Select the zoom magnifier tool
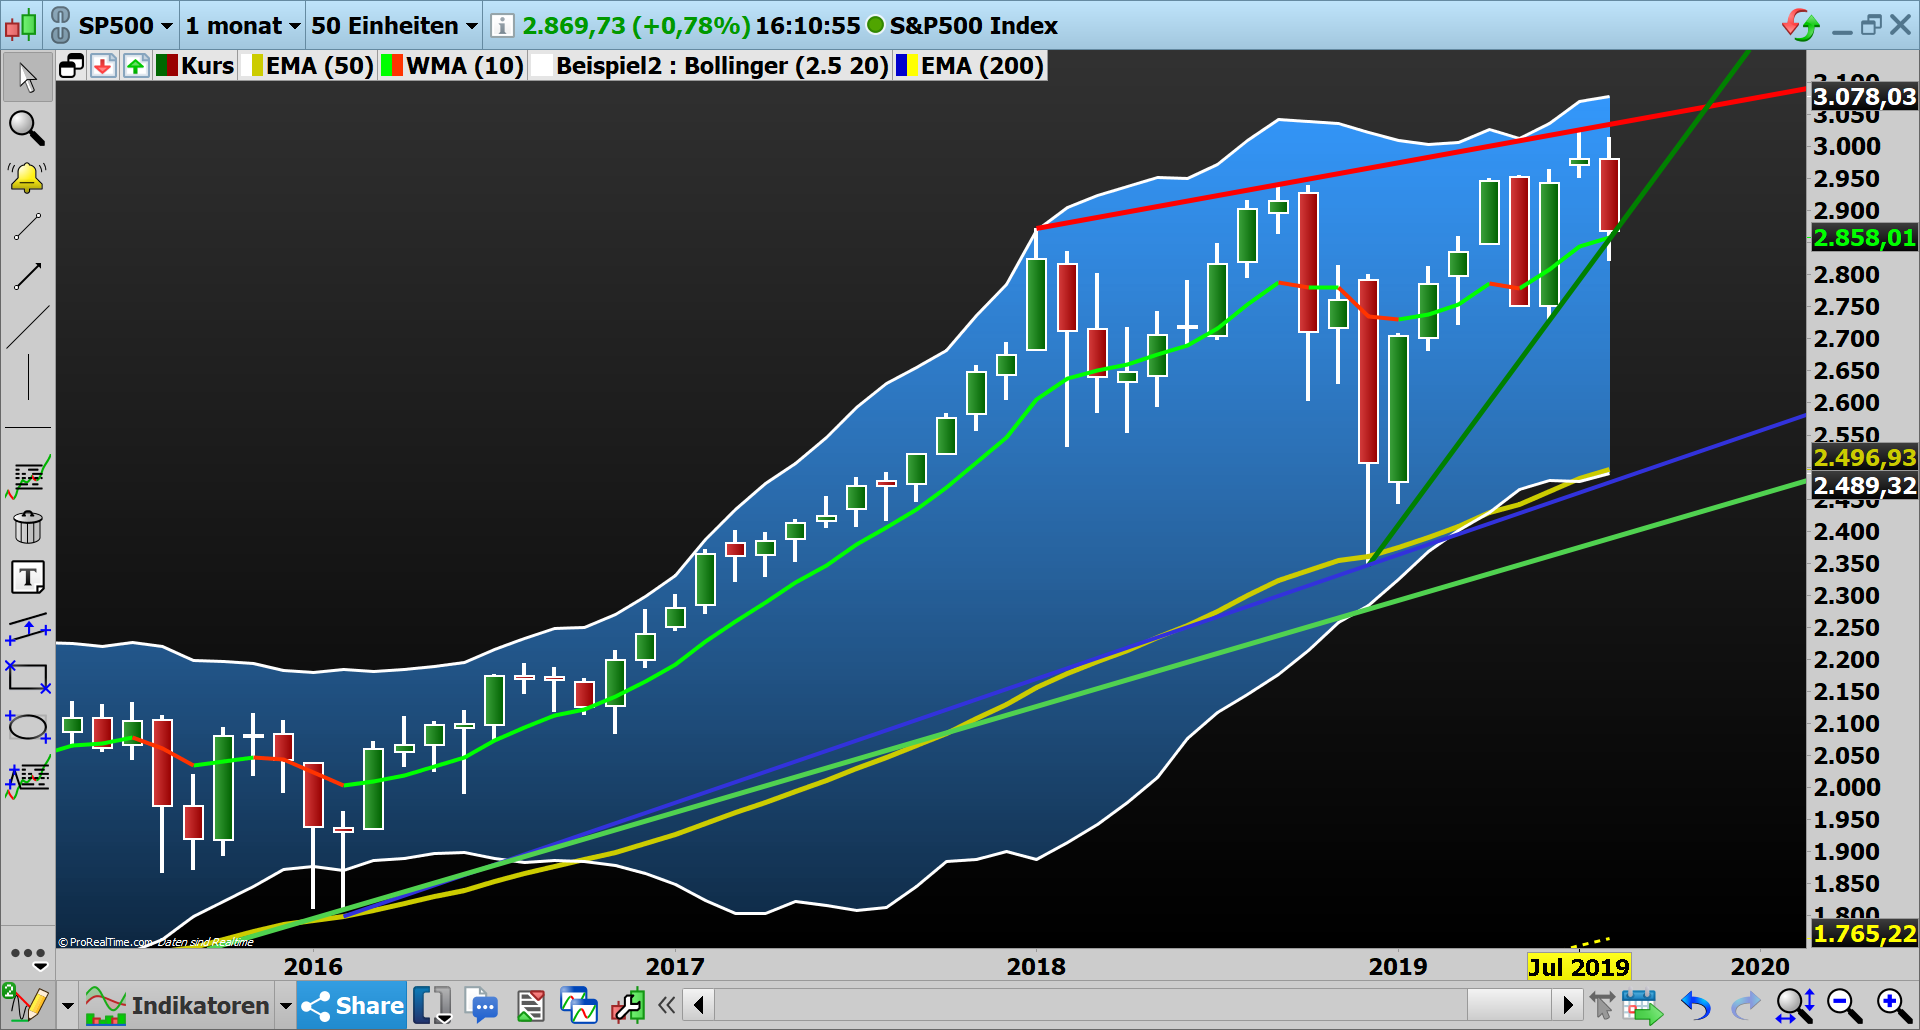Viewport: 1920px width, 1030px height. 27,130
